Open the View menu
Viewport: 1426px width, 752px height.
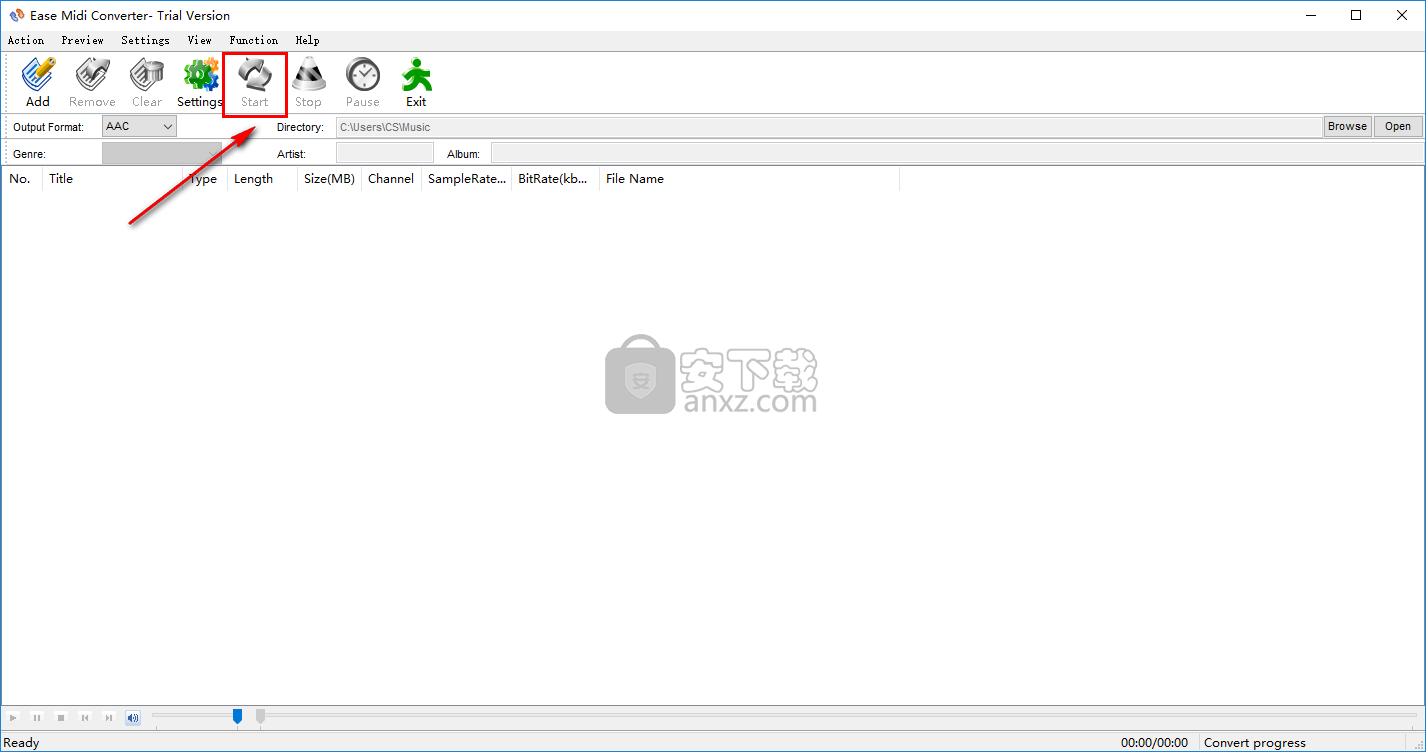point(200,40)
